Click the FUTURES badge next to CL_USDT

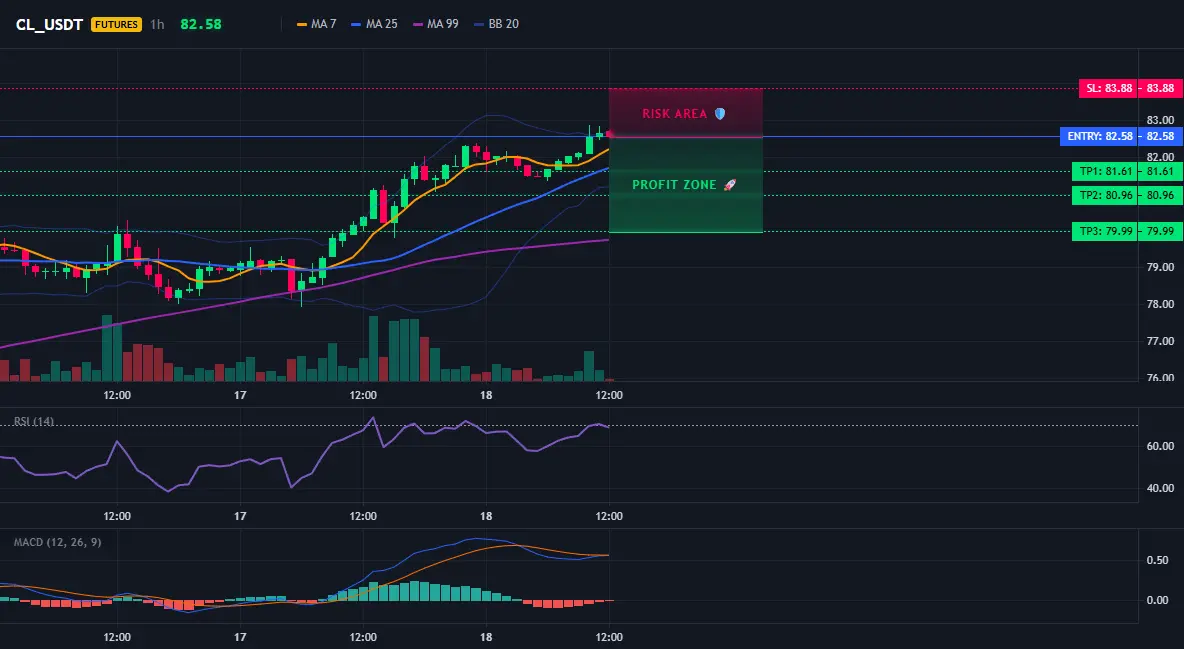coord(116,24)
